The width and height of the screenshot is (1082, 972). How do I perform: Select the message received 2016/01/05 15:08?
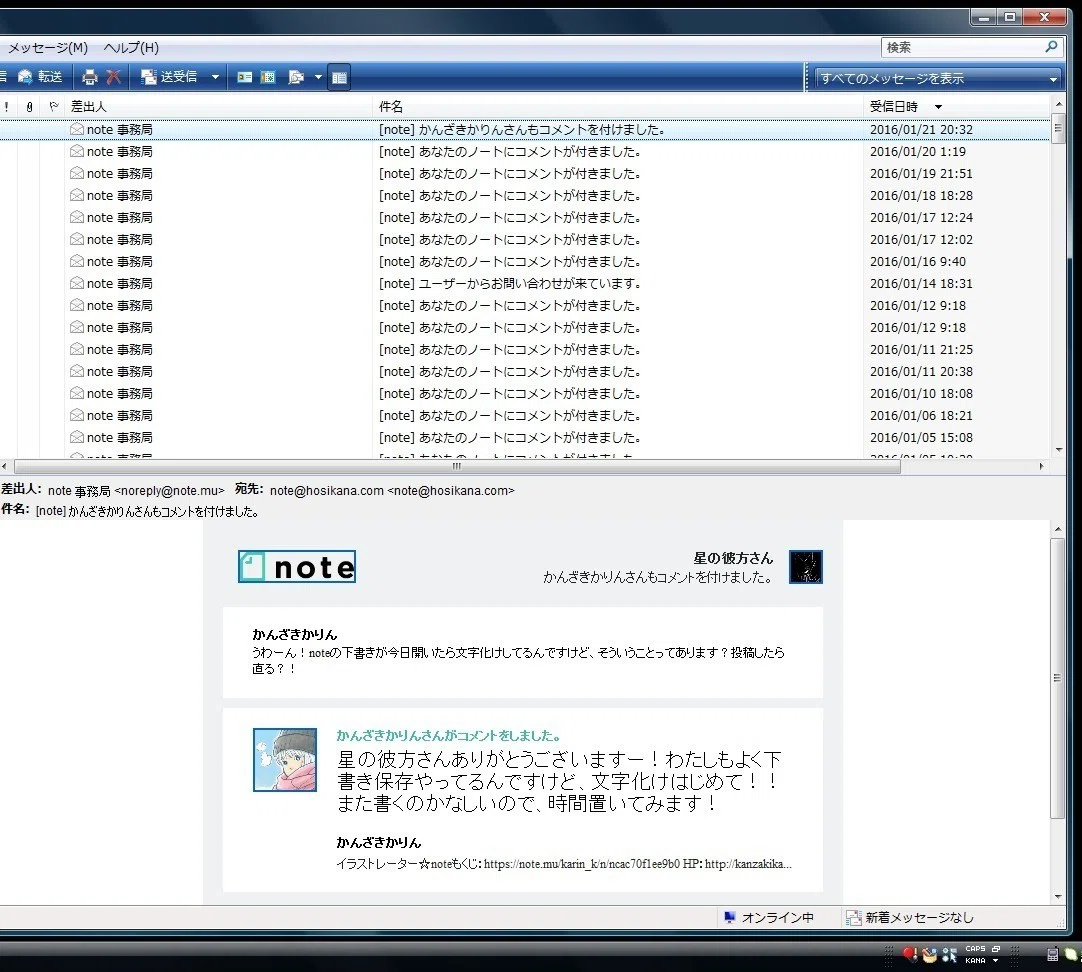tap(524, 438)
